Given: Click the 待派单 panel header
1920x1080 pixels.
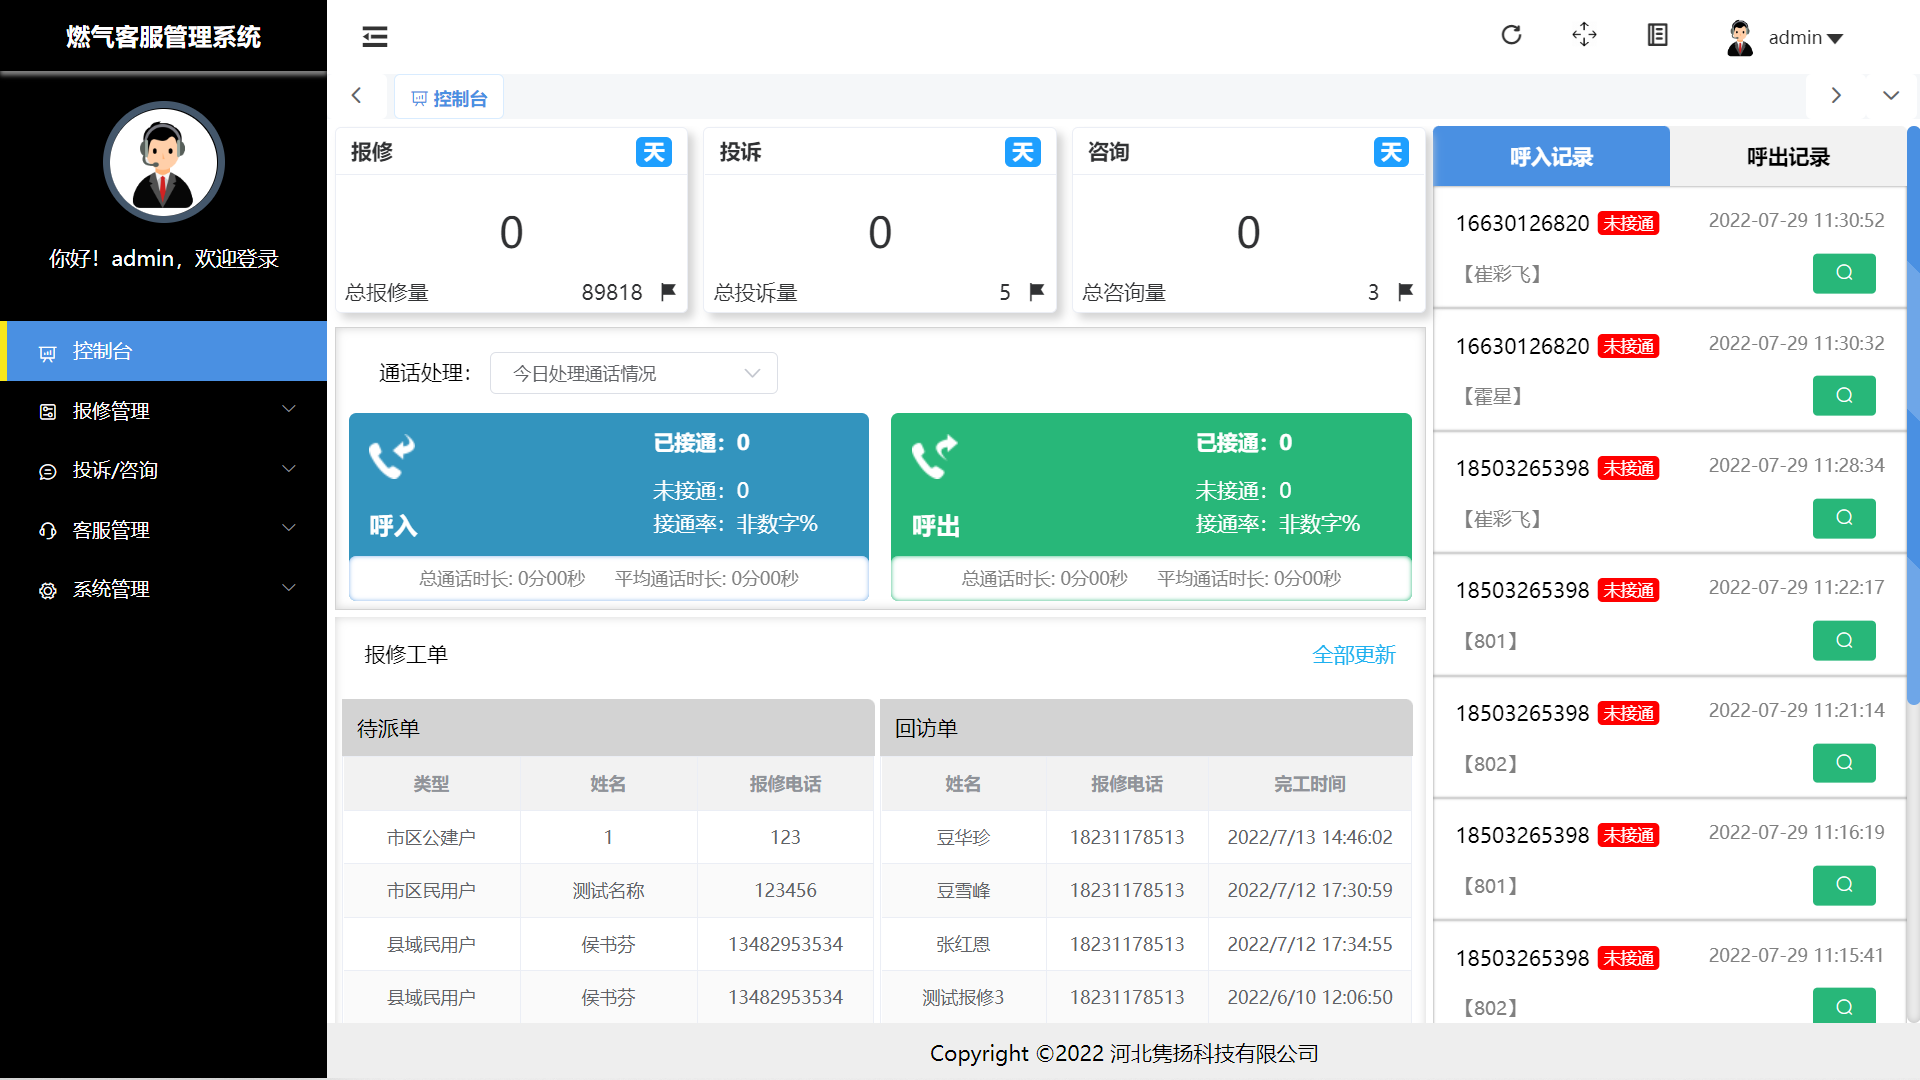Looking at the screenshot, I should 608,728.
